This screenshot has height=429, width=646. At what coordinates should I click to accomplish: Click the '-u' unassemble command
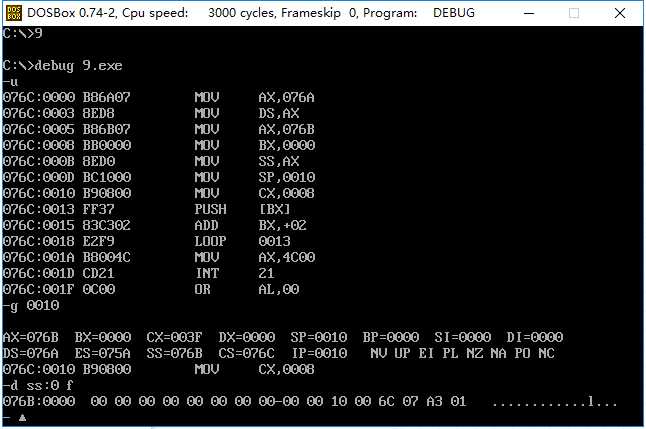[x=10, y=82]
